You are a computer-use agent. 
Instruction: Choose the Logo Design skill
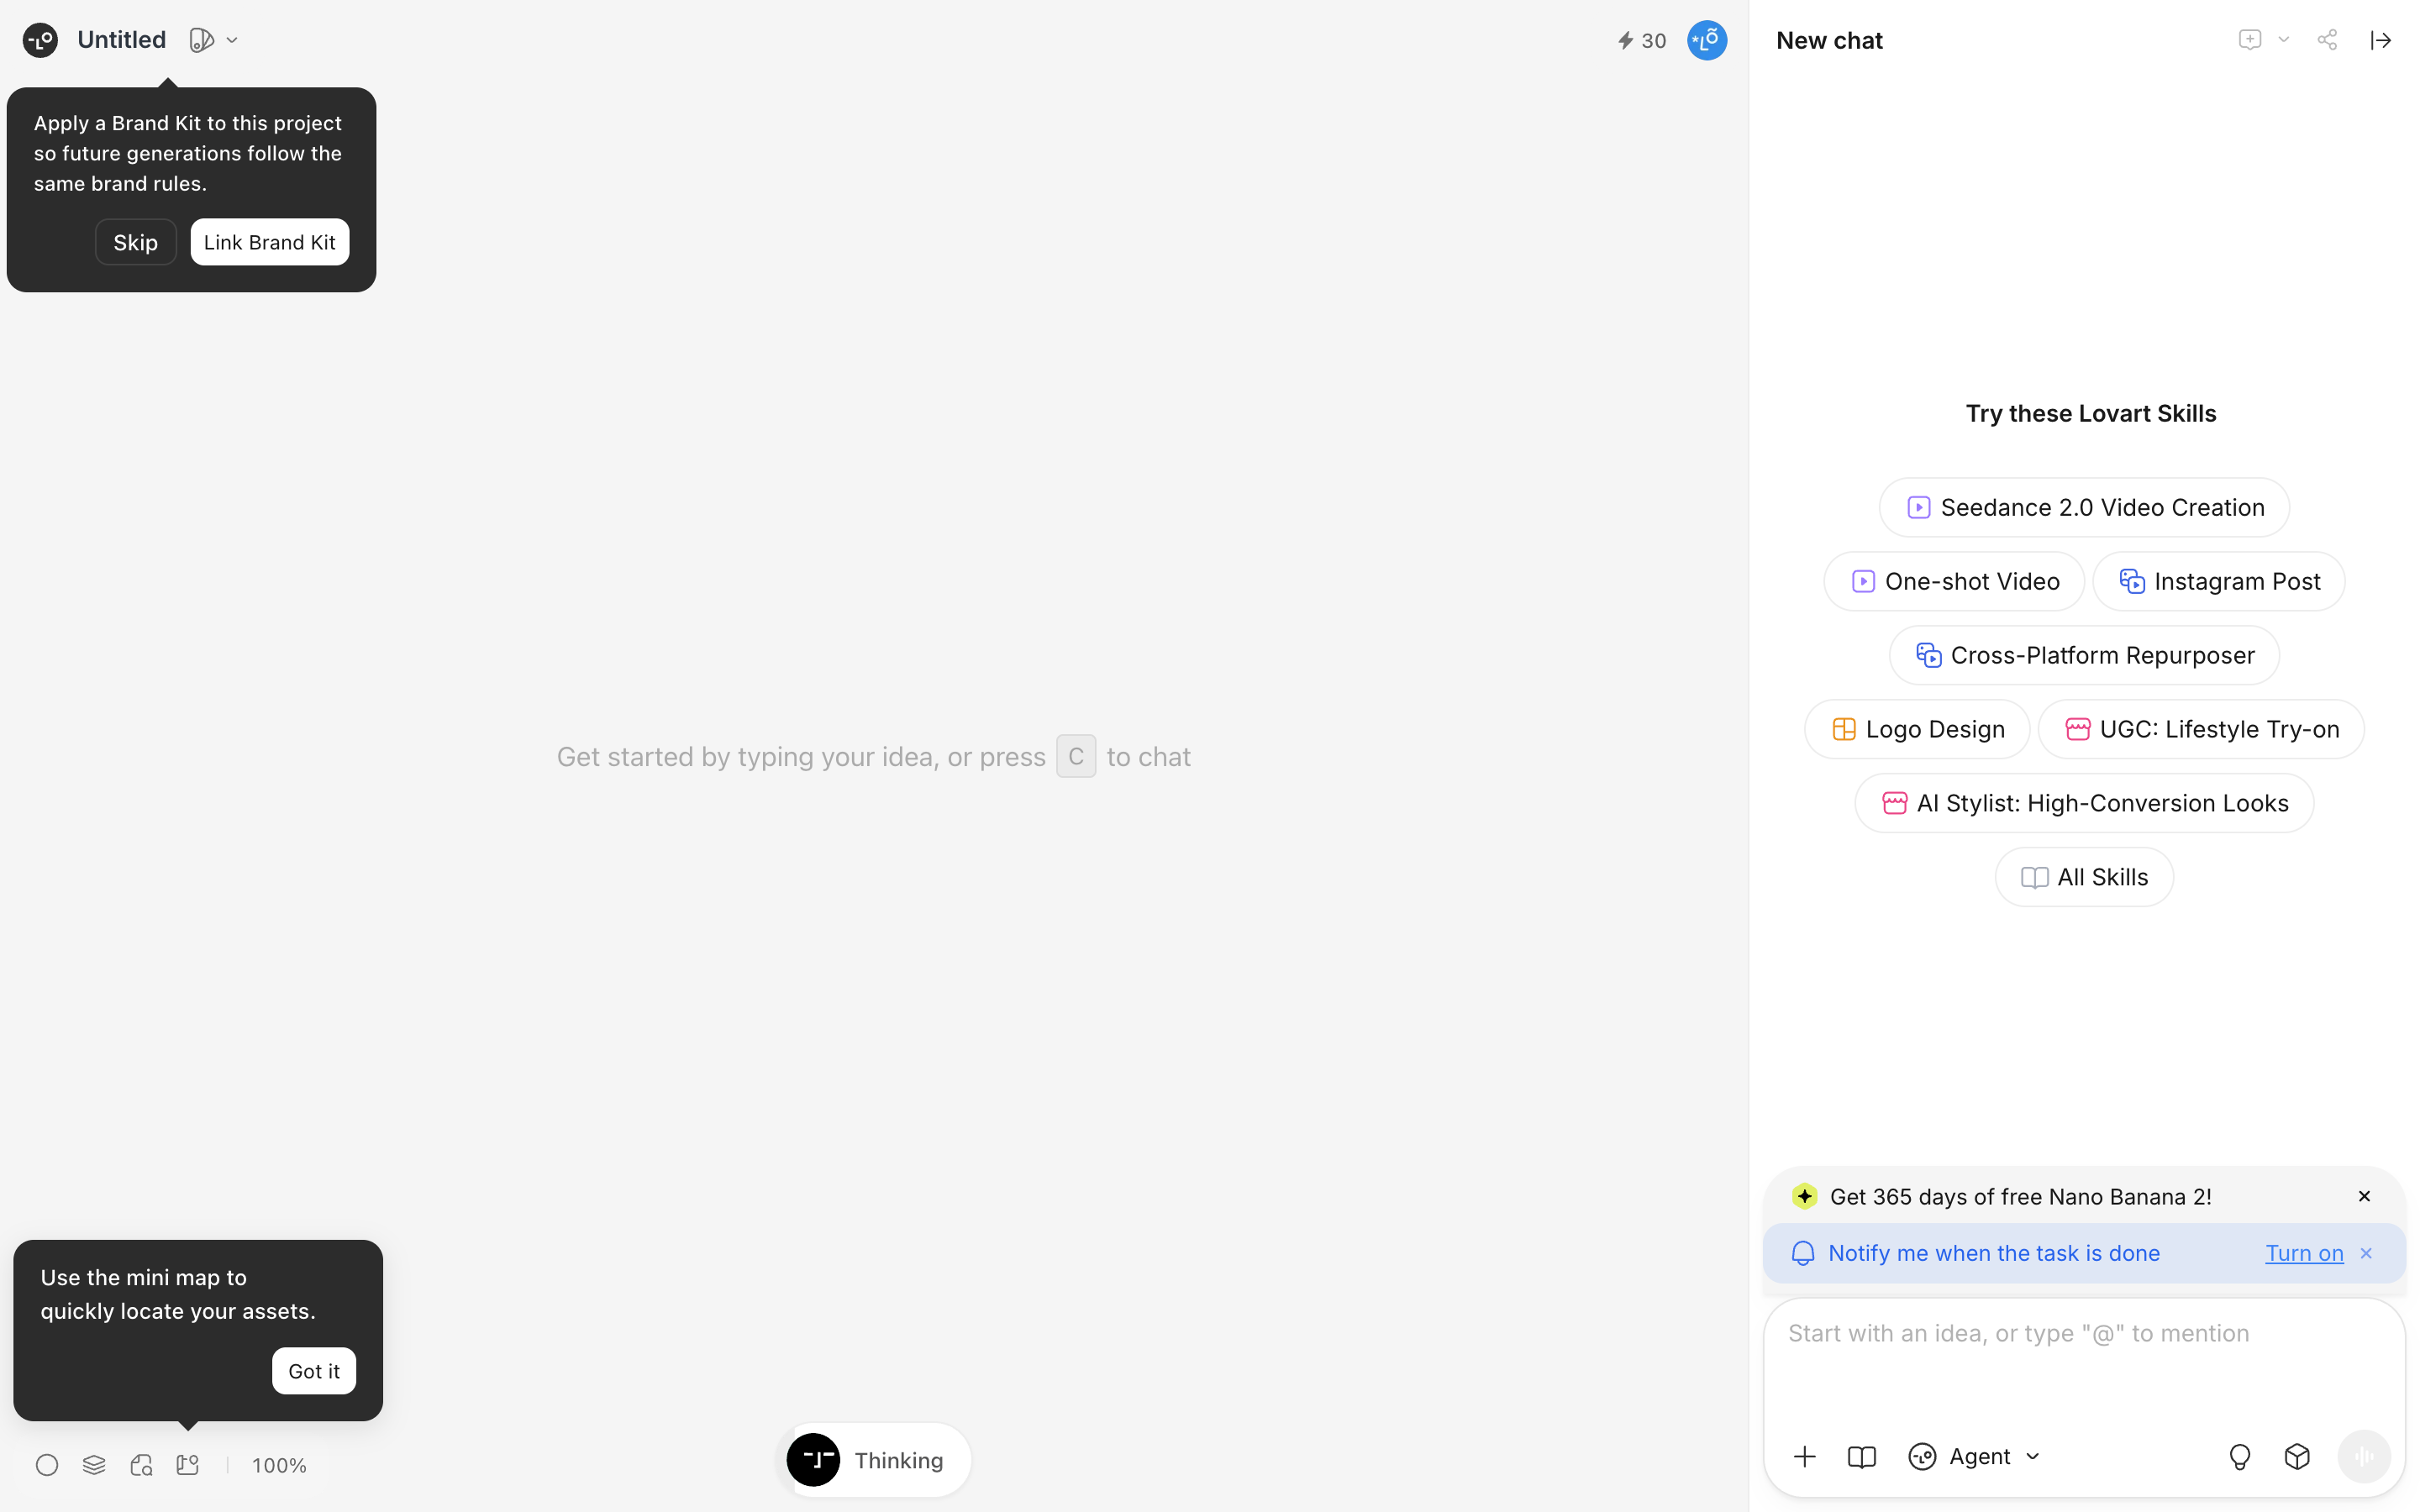1916,729
